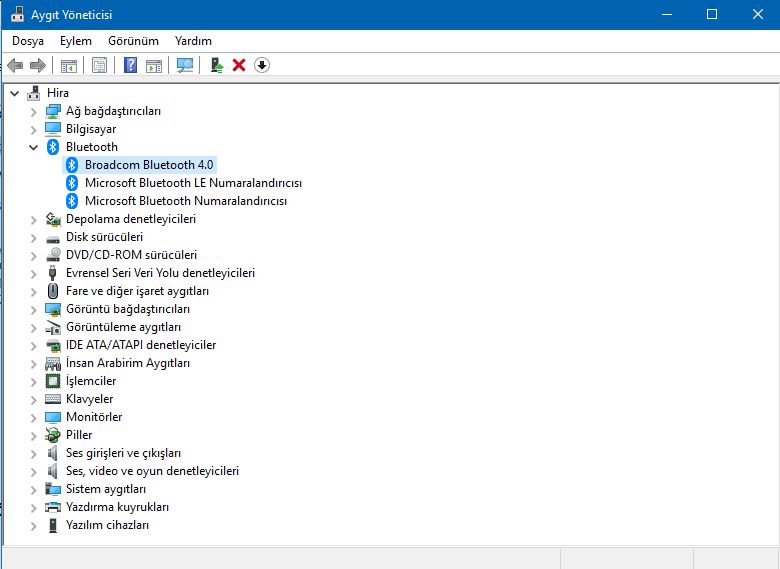Viewport: 780px width, 569px height.
Task: Select Yazdırma kuyrukları label
Action: 117,507
